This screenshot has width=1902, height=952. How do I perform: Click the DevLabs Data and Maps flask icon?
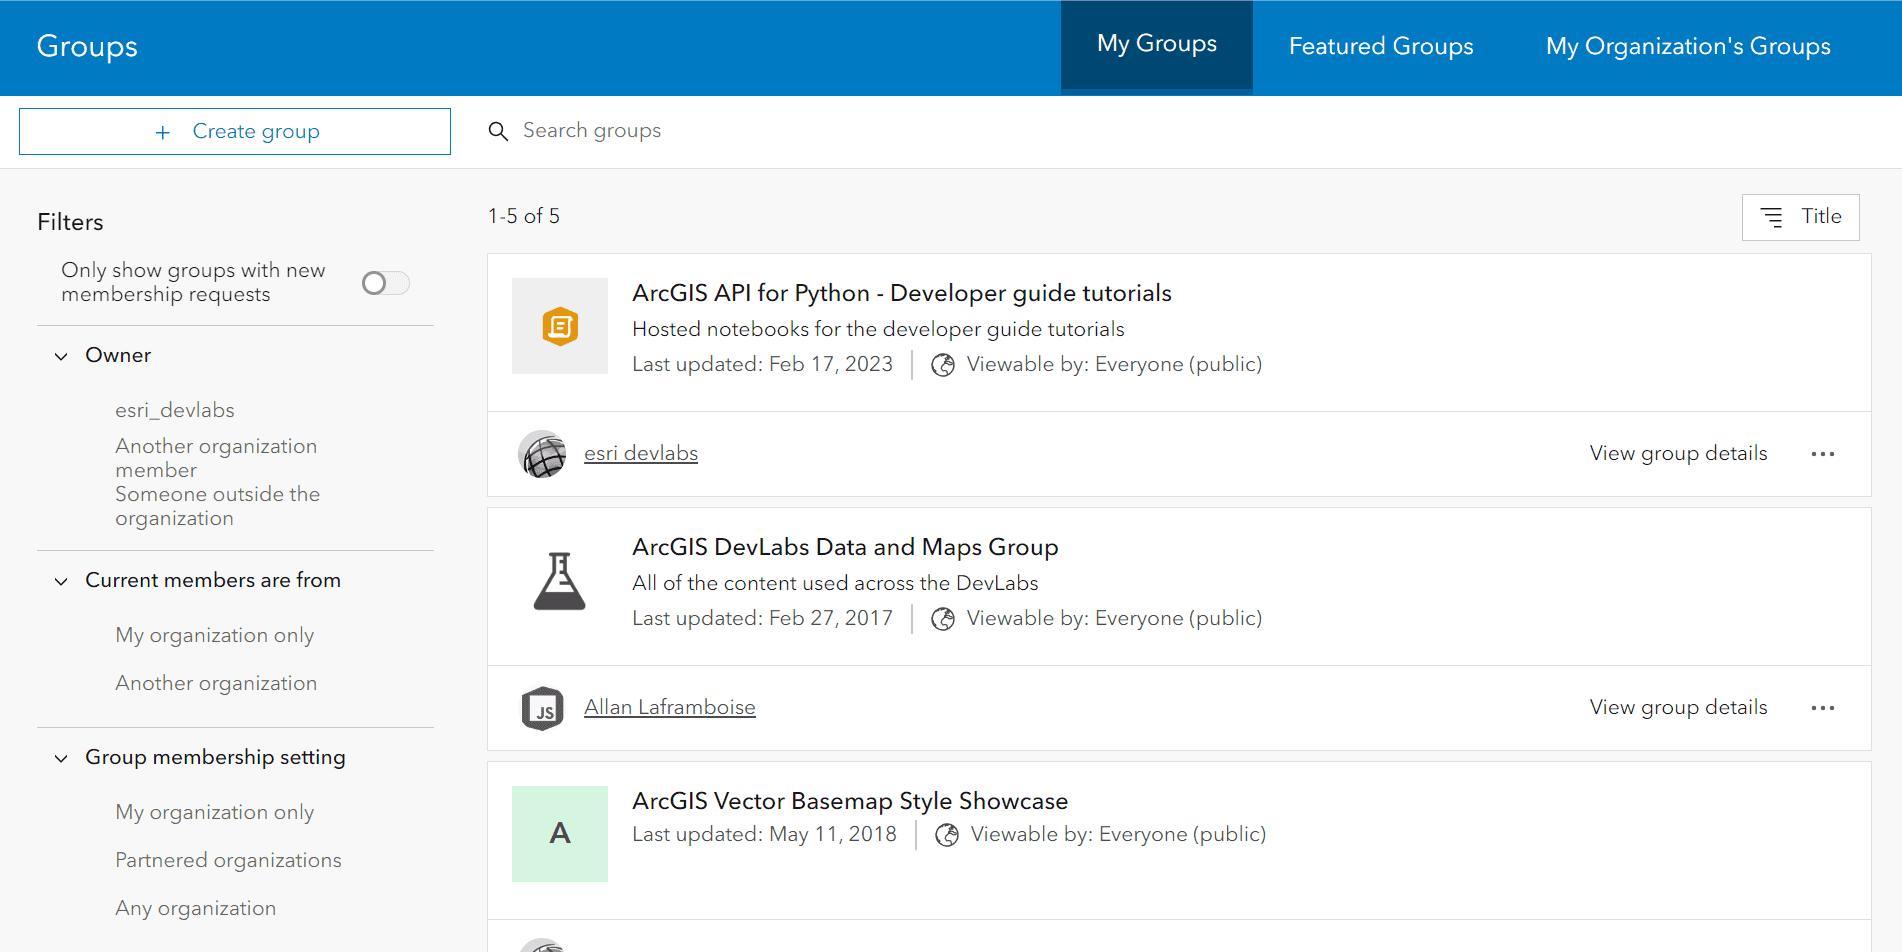559,580
